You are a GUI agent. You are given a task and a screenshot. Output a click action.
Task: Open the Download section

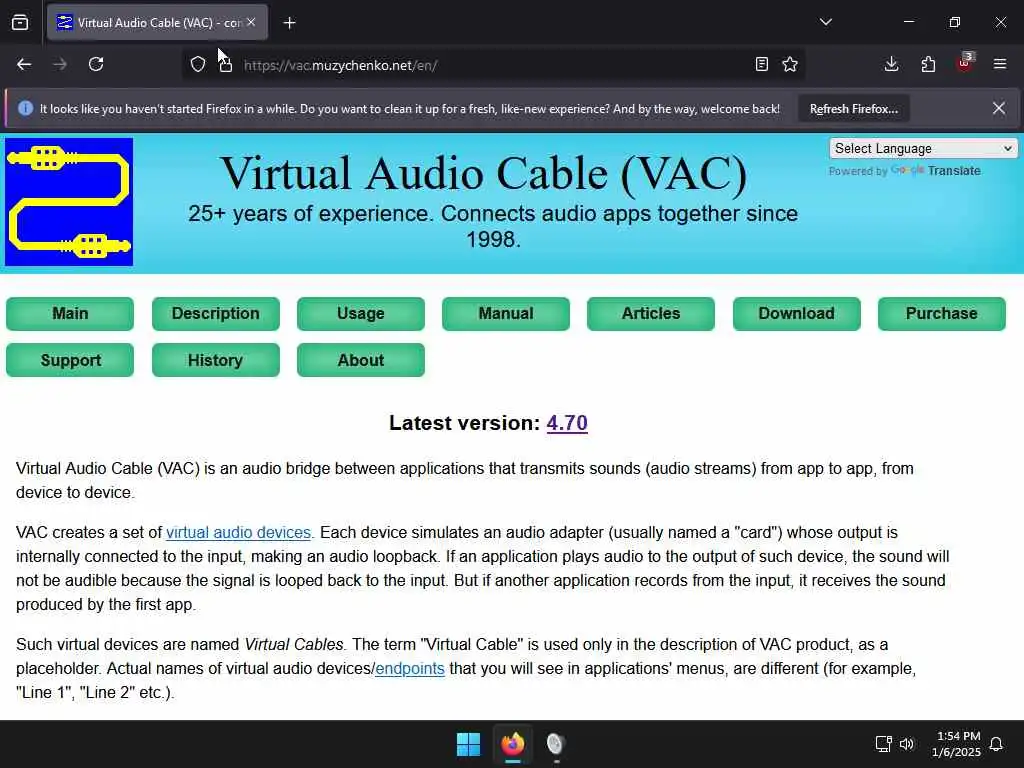tap(796, 314)
